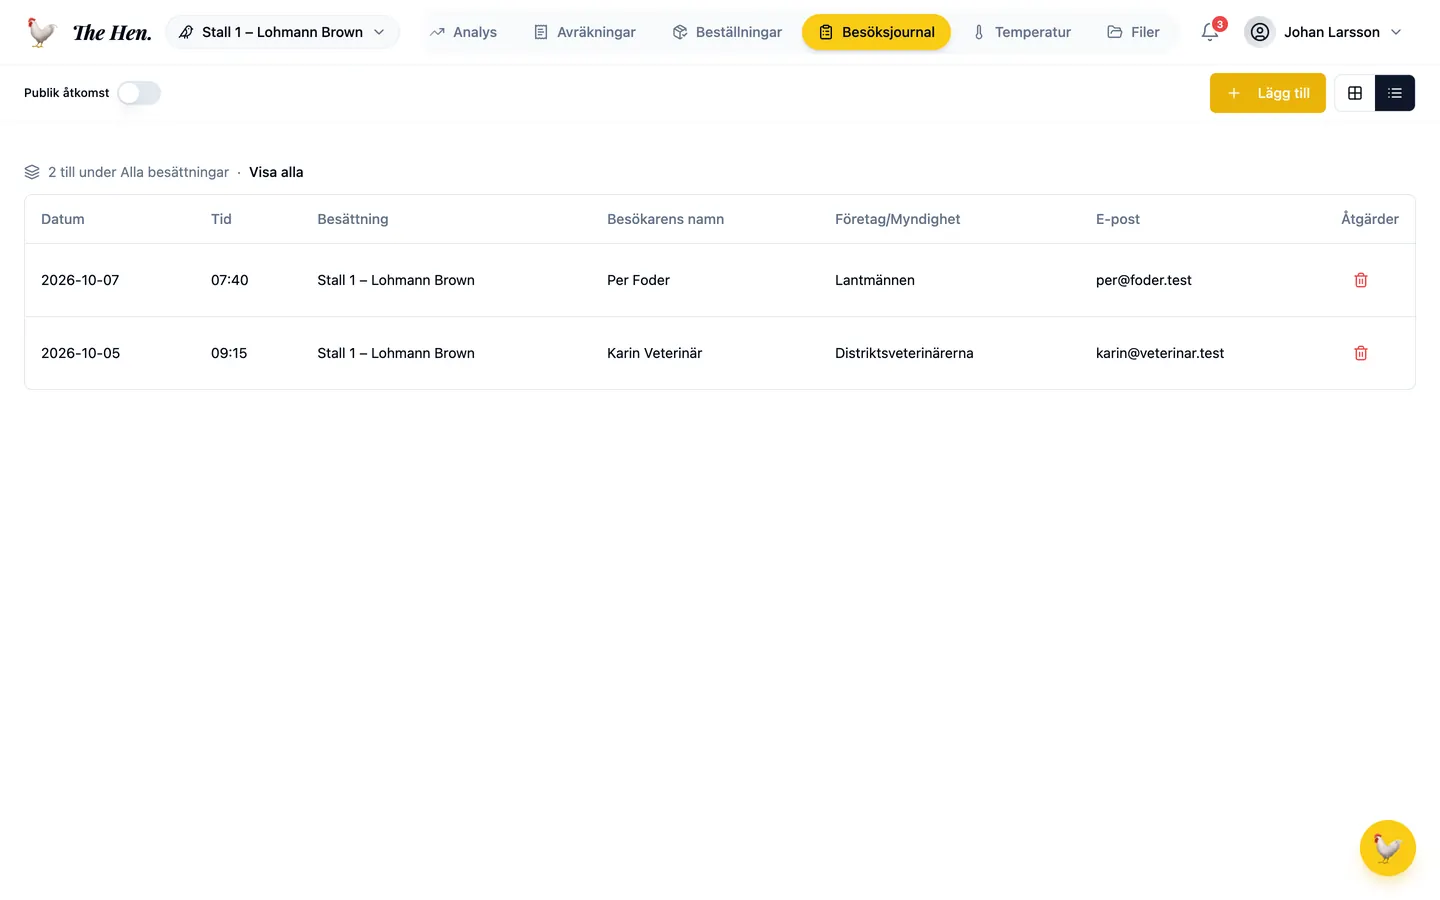
Task: Click the Företag/Myndighet column header
Action: (x=897, y=219)
